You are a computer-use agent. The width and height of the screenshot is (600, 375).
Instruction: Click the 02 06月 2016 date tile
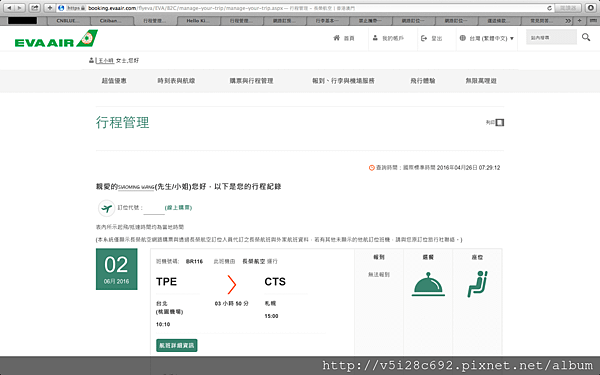coord(116,269)
